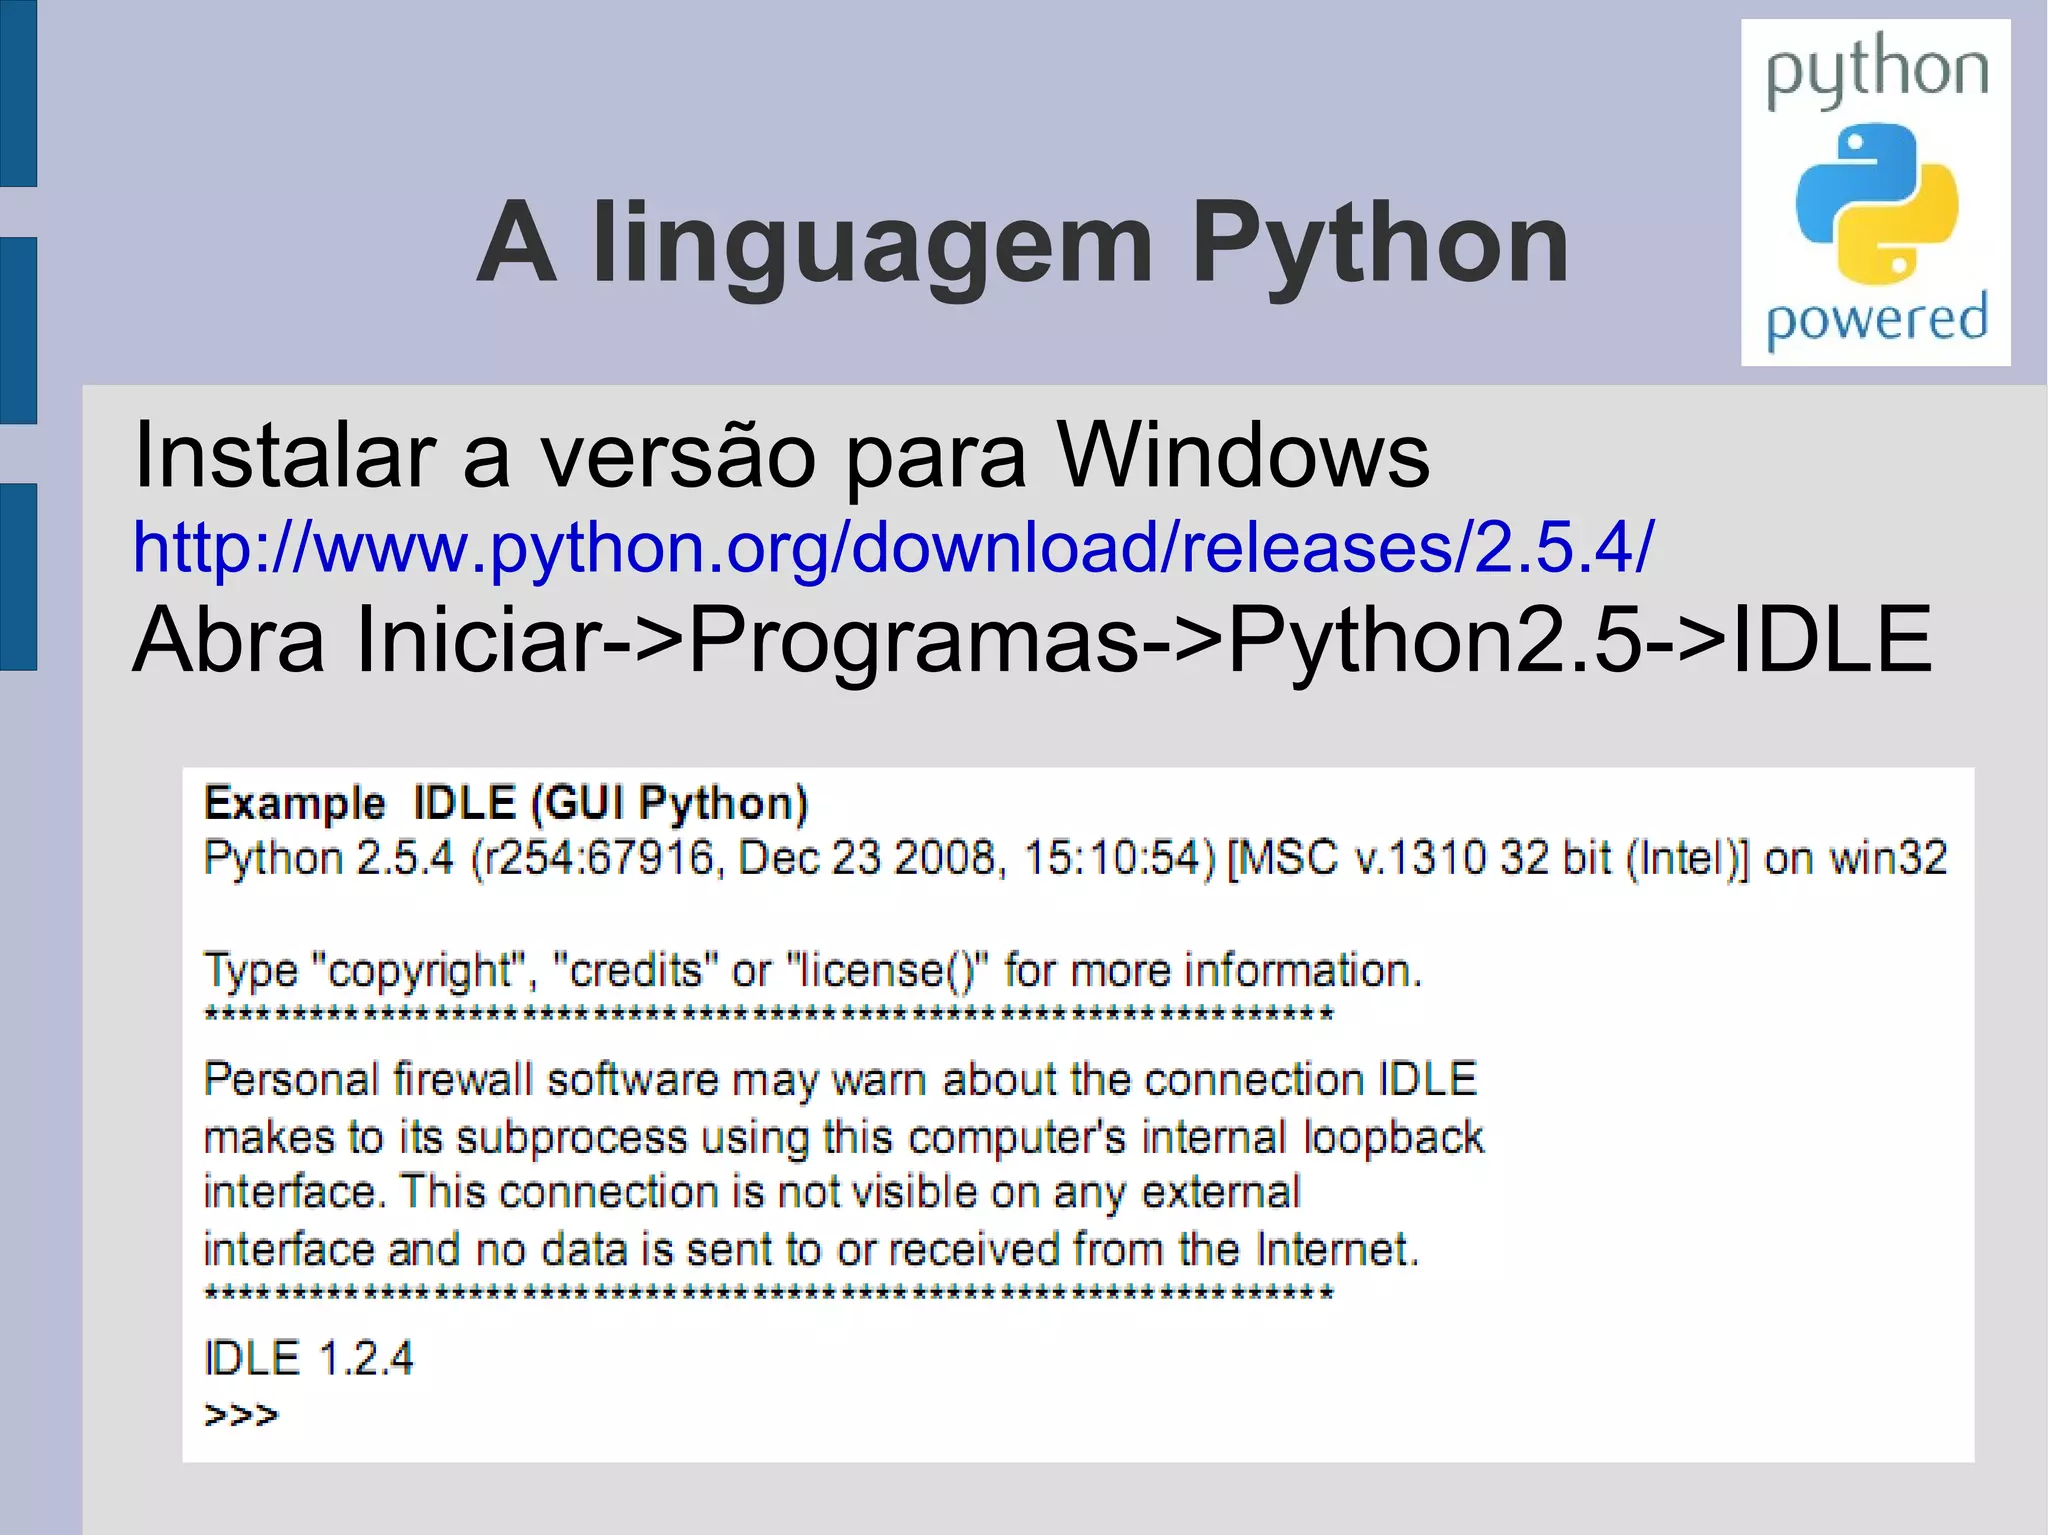Click the 'Personal firewall software may warn' line

pos(840,1080)
